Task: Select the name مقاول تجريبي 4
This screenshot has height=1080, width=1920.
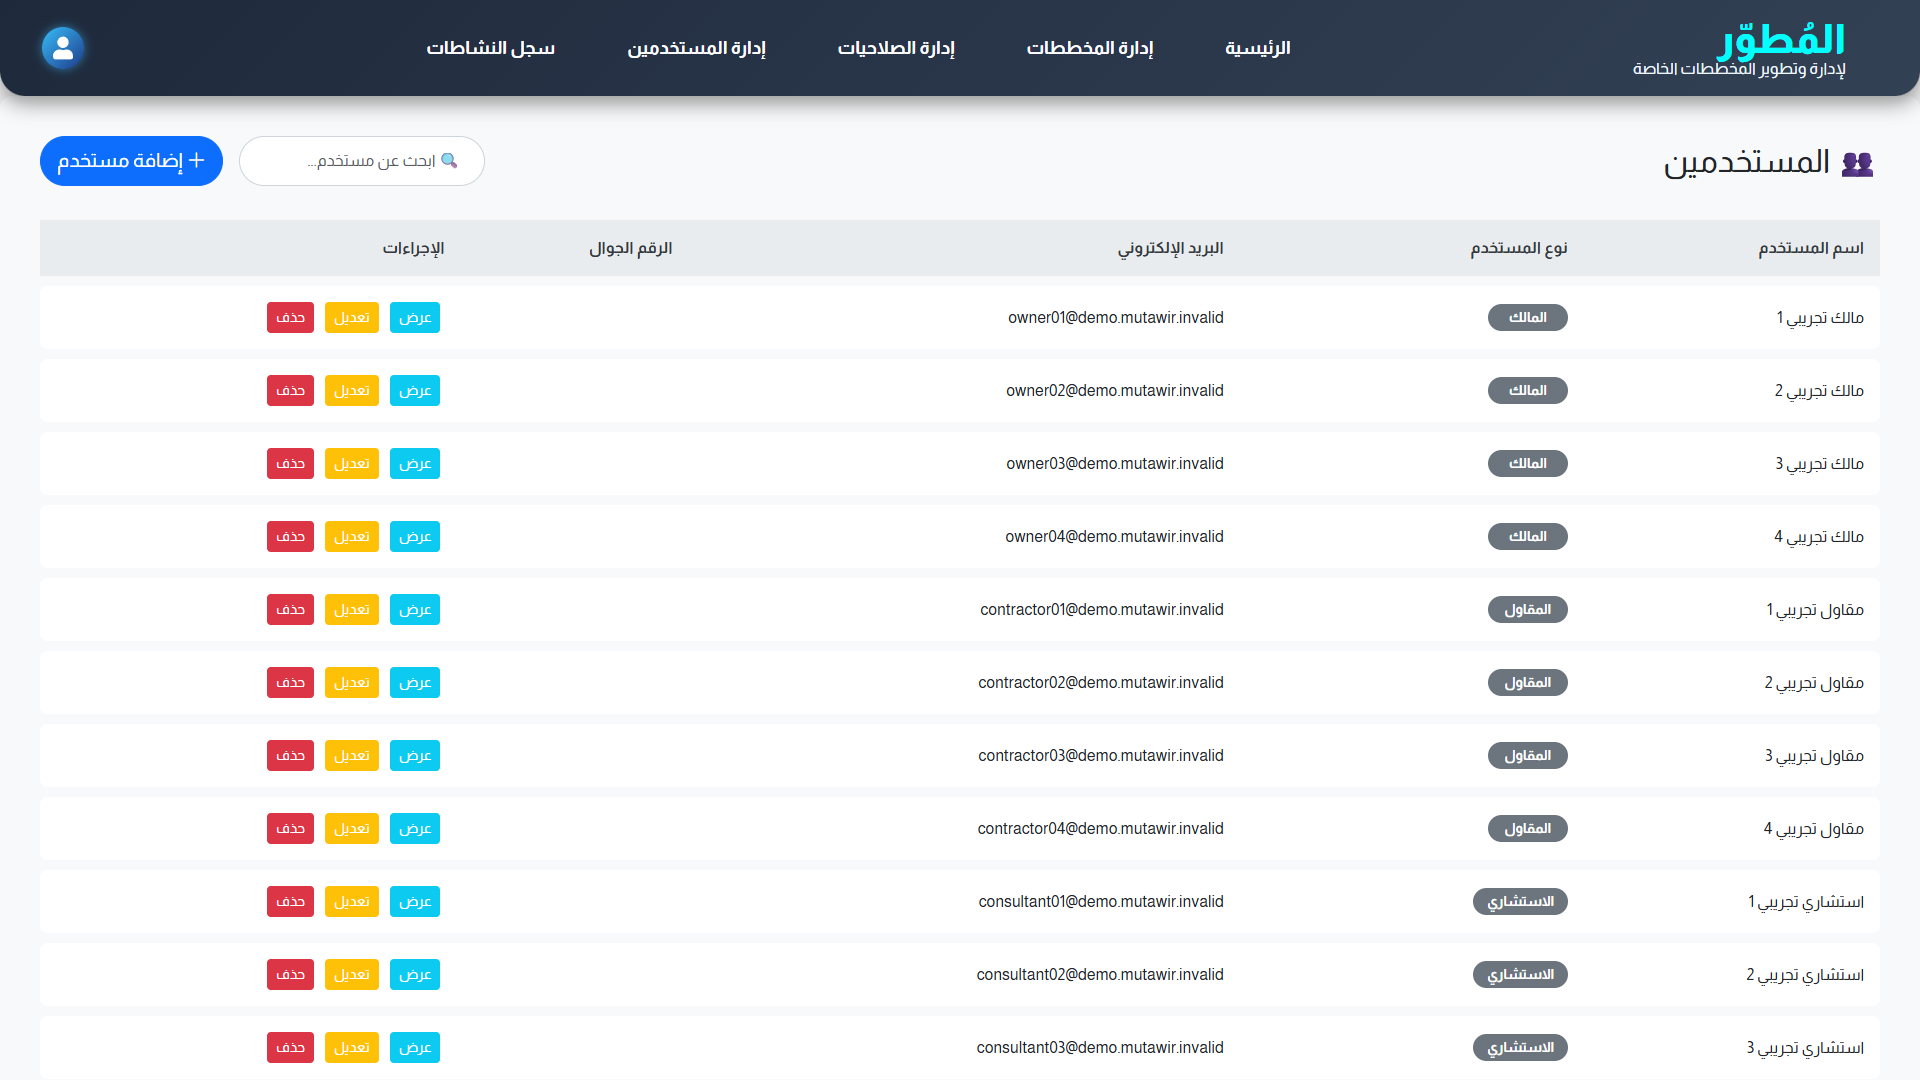Action: click(x=1813, y=828)
